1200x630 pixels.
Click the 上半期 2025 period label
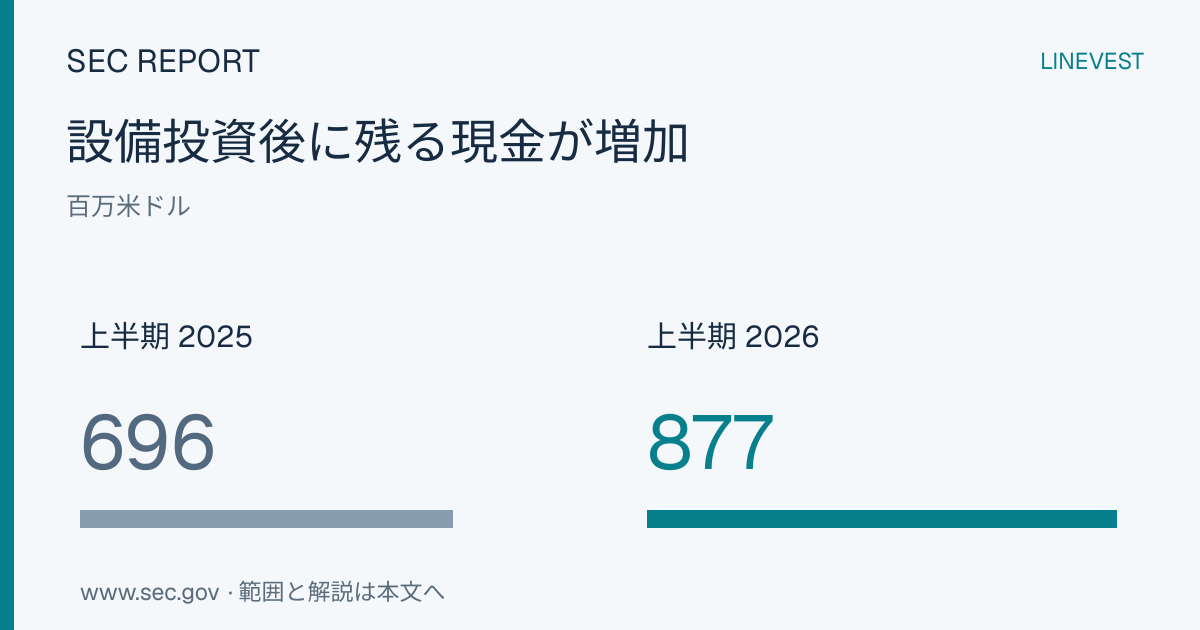click(166, 337)
